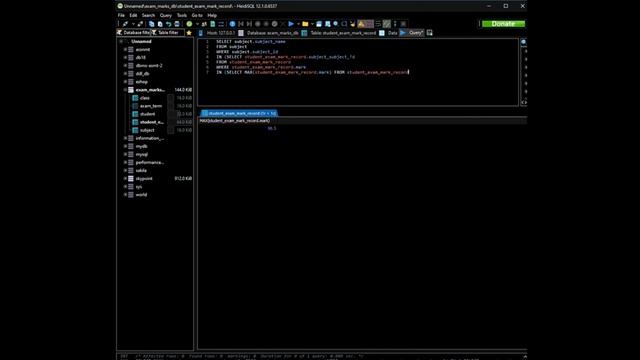Switch to the Data tab
This screenshot has width=640, height=360.
pyautogui.click(x=388, y=33)
